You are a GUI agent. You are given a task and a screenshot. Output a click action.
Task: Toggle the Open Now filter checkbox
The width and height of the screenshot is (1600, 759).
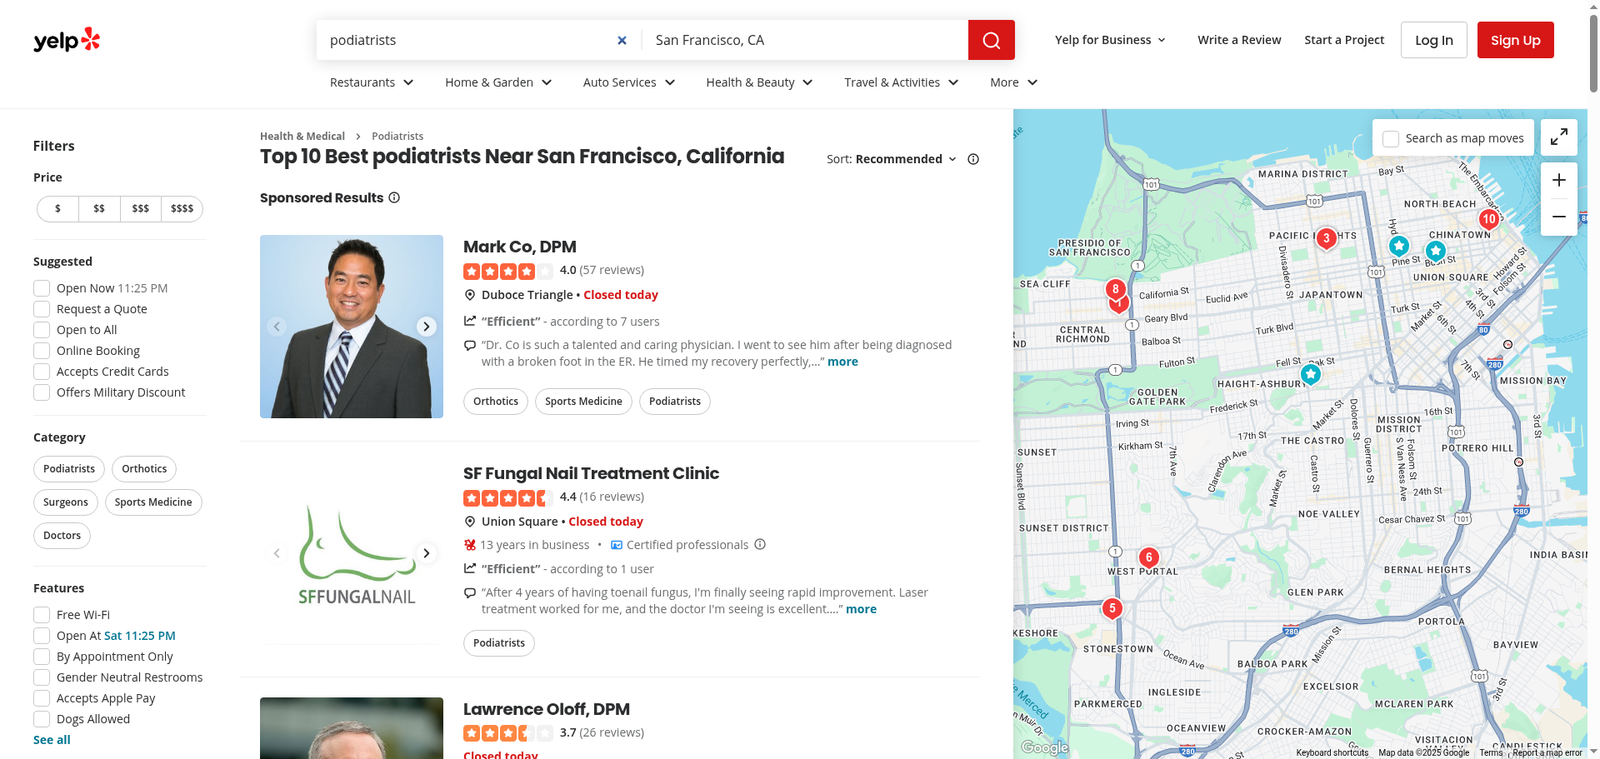pos(42,288)
